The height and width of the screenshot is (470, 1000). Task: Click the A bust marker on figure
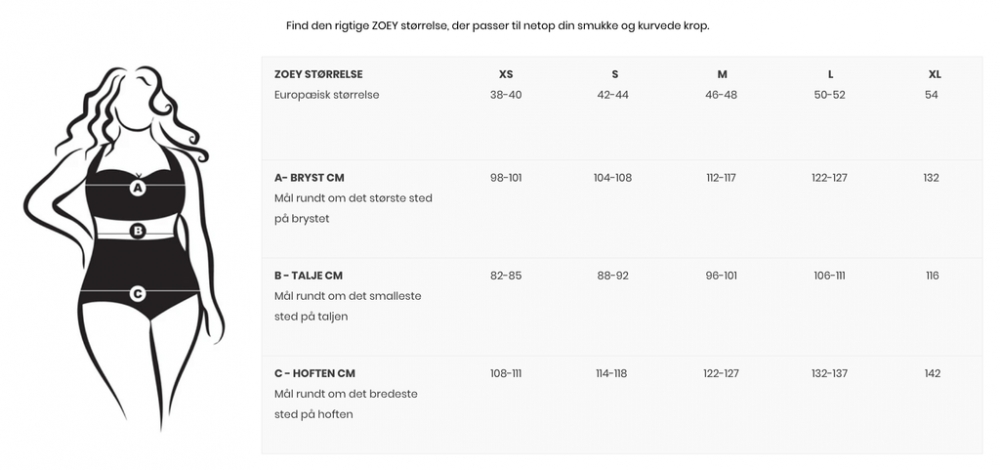coord(138,186)
